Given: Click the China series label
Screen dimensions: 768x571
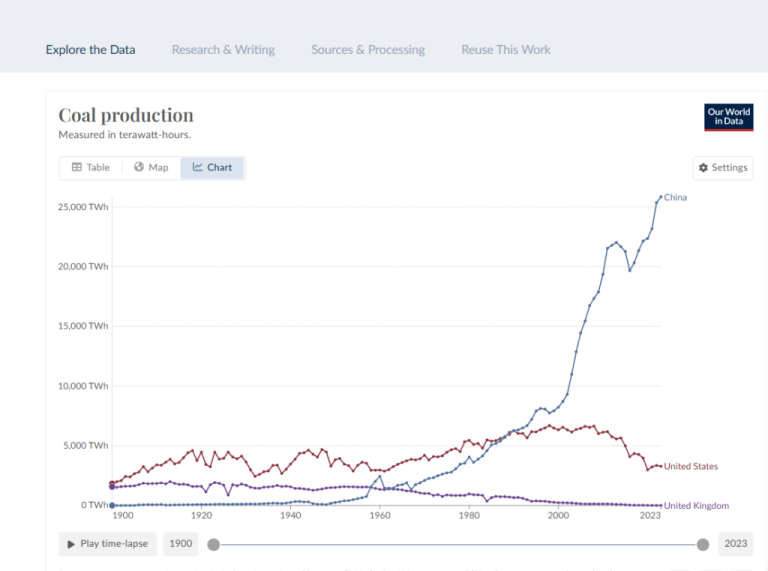Looking at the screenshot, I should point(675,197).
